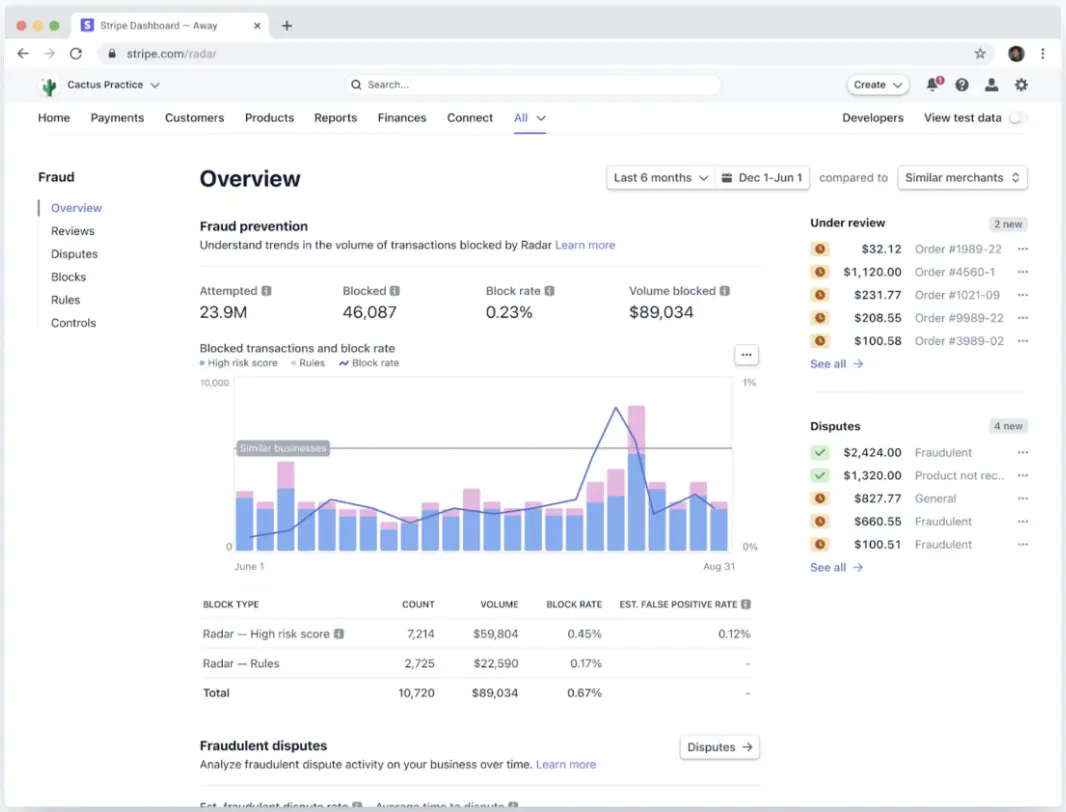Open the Last 6 months dropdown
The image size is (1066, 812).
(x=659, y=177)
